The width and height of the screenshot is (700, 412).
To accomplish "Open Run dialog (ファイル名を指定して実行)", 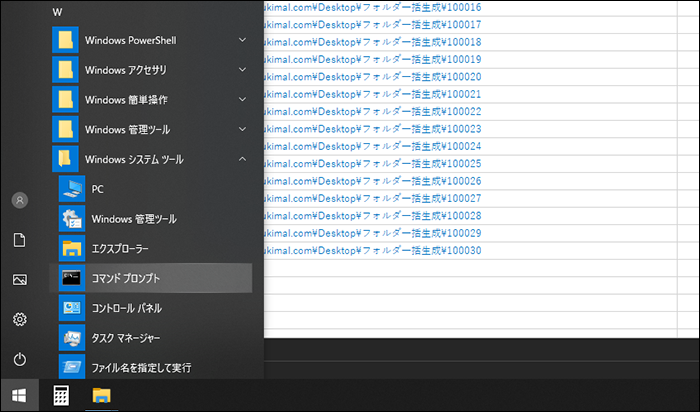I will pos(140,367).
